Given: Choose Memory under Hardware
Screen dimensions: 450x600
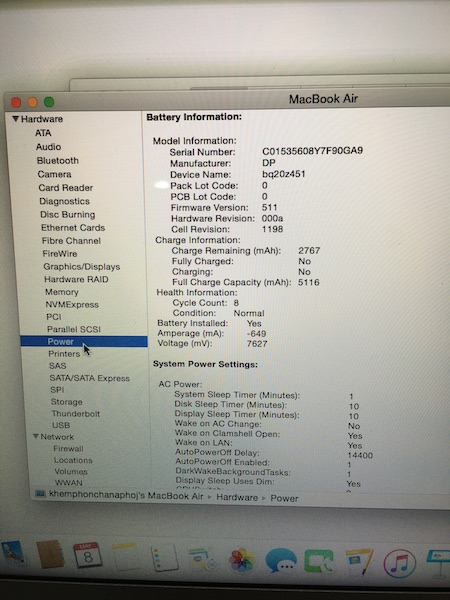Looking at the screenshot, I should [x=62, y=292].
